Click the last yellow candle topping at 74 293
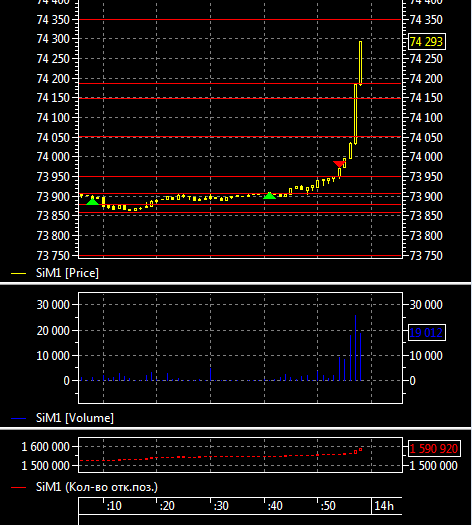 pos(361,63)
